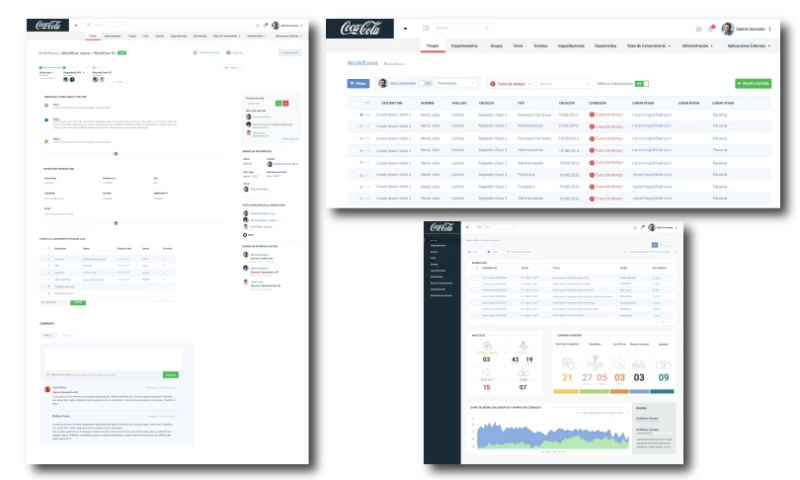Tick the checkbox in the third Workflows table row
This screenshot has width=800, height=480.
point(354,138)
